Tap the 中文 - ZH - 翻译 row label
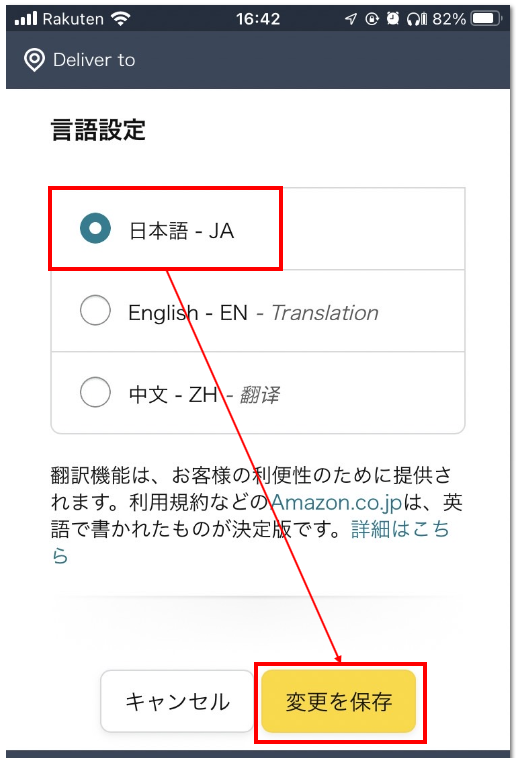Image resolution: width=518 pixels, height=764 pixels. [204, 394]
